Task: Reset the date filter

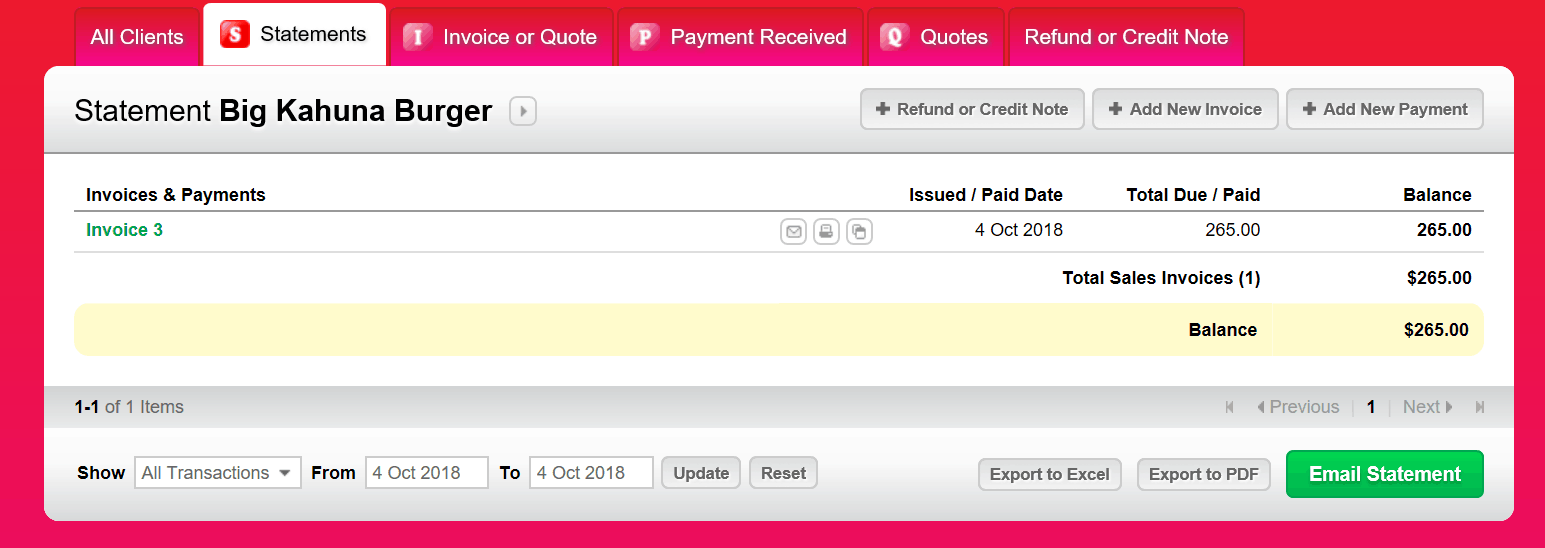Action: coord(783,473)
